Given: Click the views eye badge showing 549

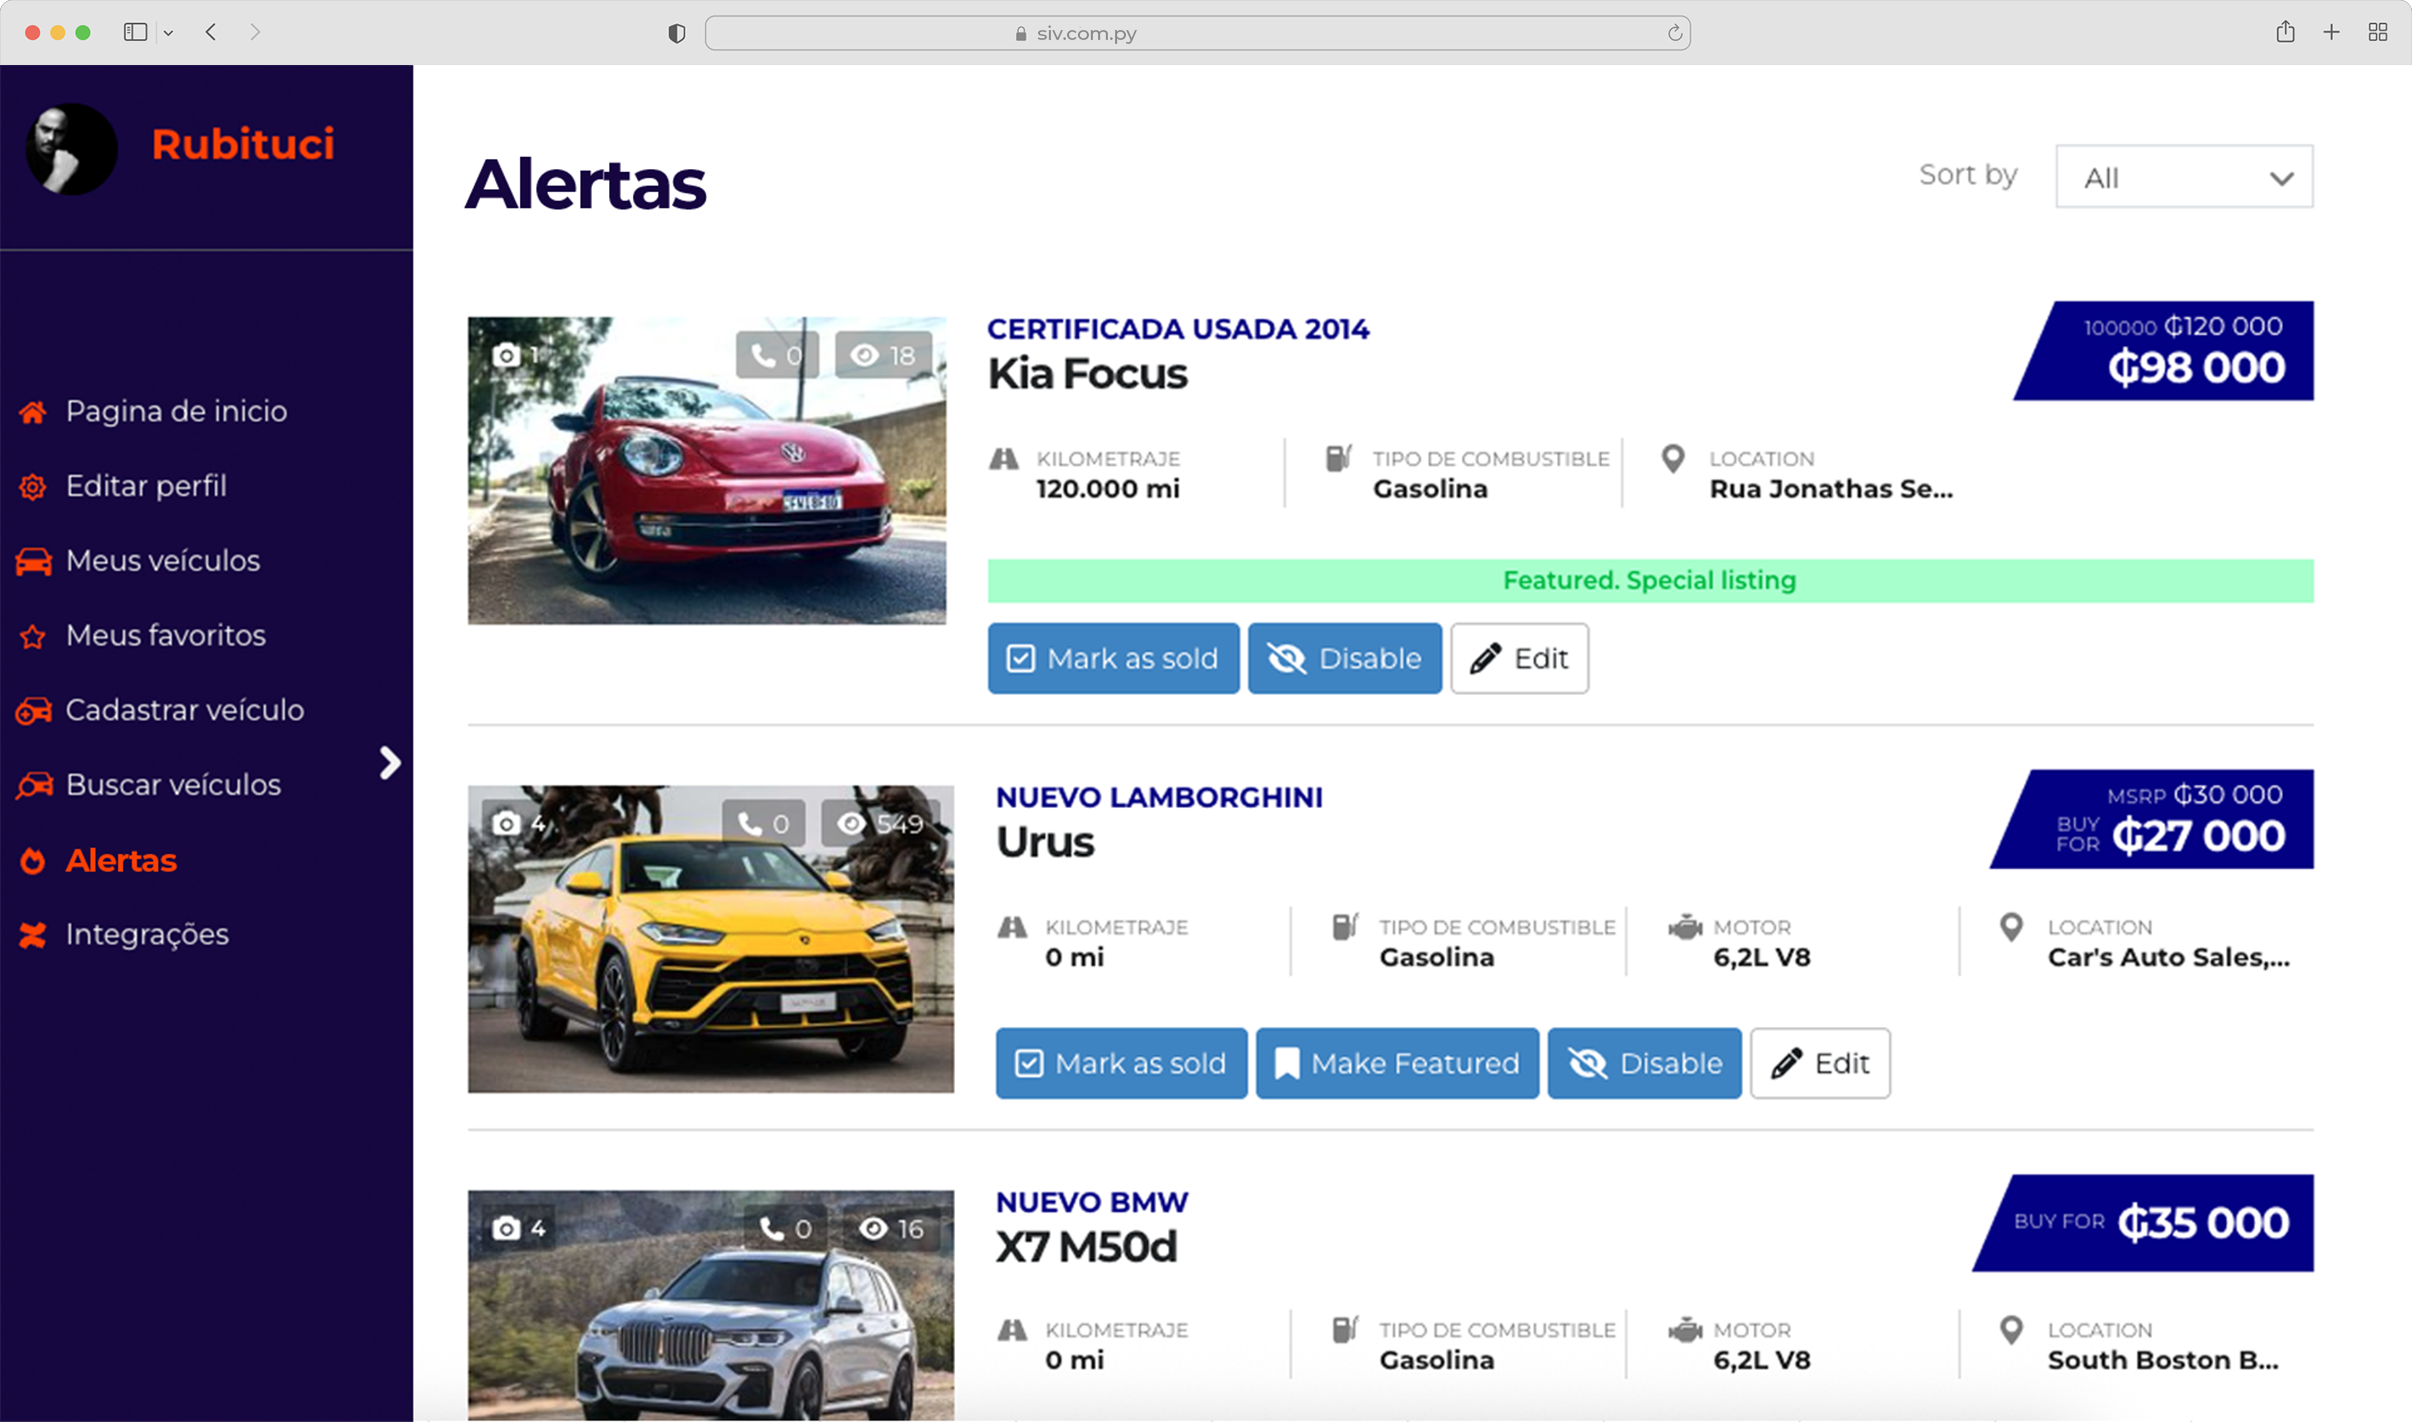Looking at the screenshot, I should [880, 823].
